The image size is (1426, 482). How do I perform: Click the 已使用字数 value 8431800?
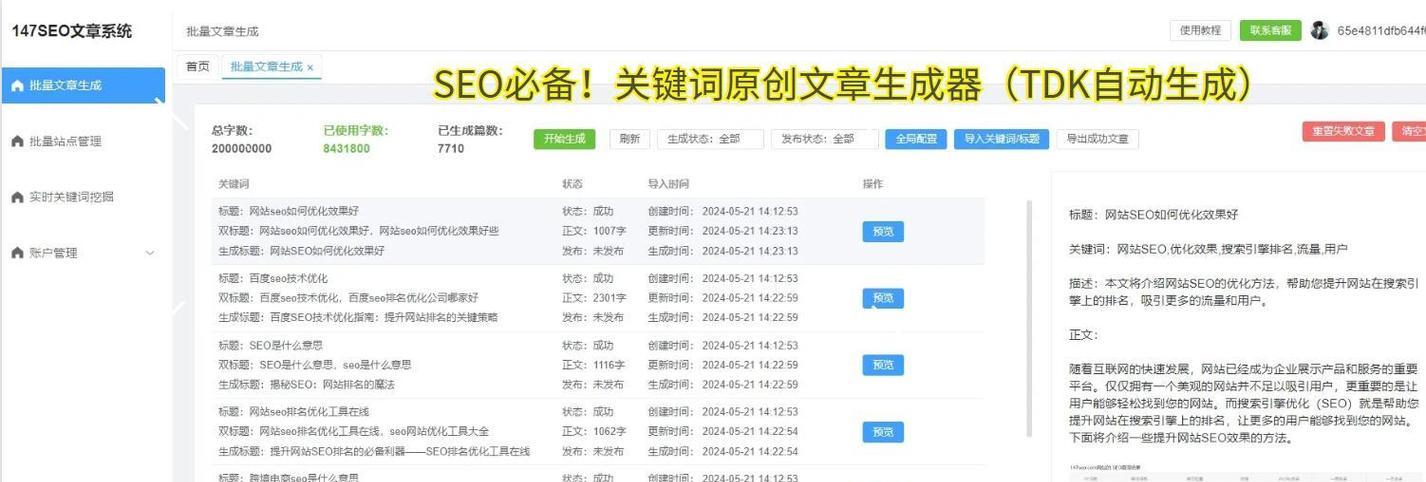click(x=346, y=149)
